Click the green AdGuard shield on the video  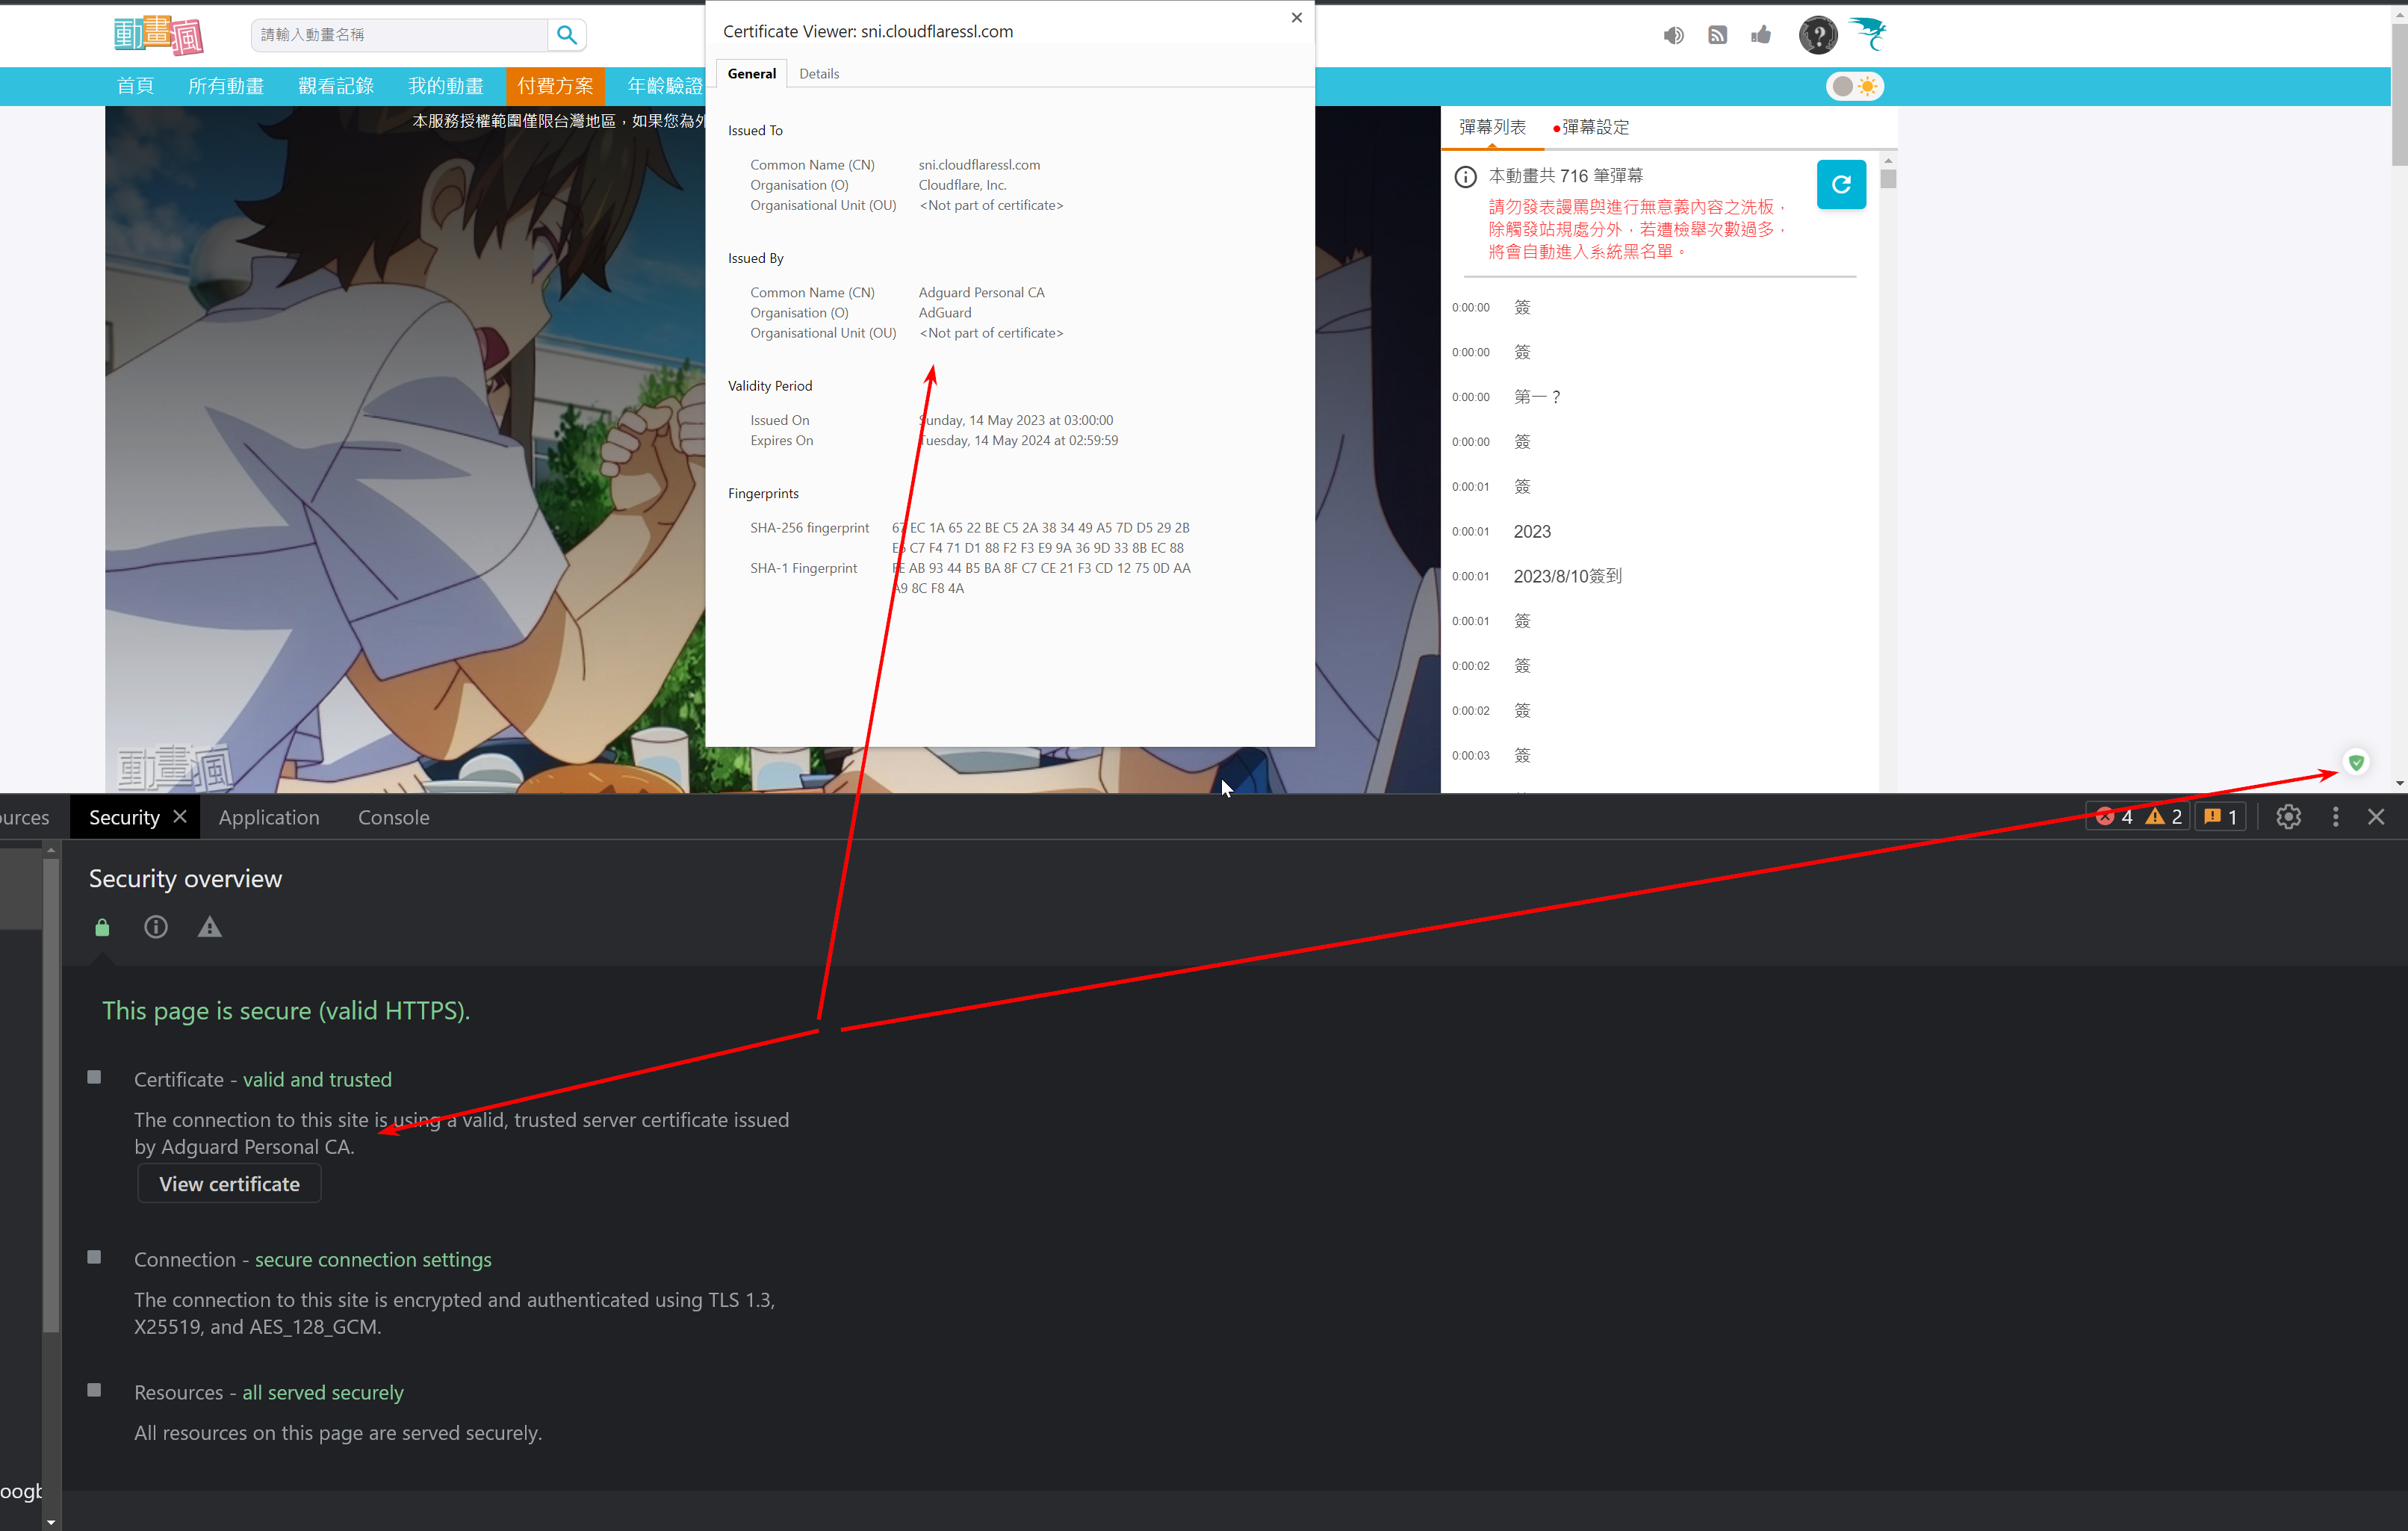coord(2357,761)
